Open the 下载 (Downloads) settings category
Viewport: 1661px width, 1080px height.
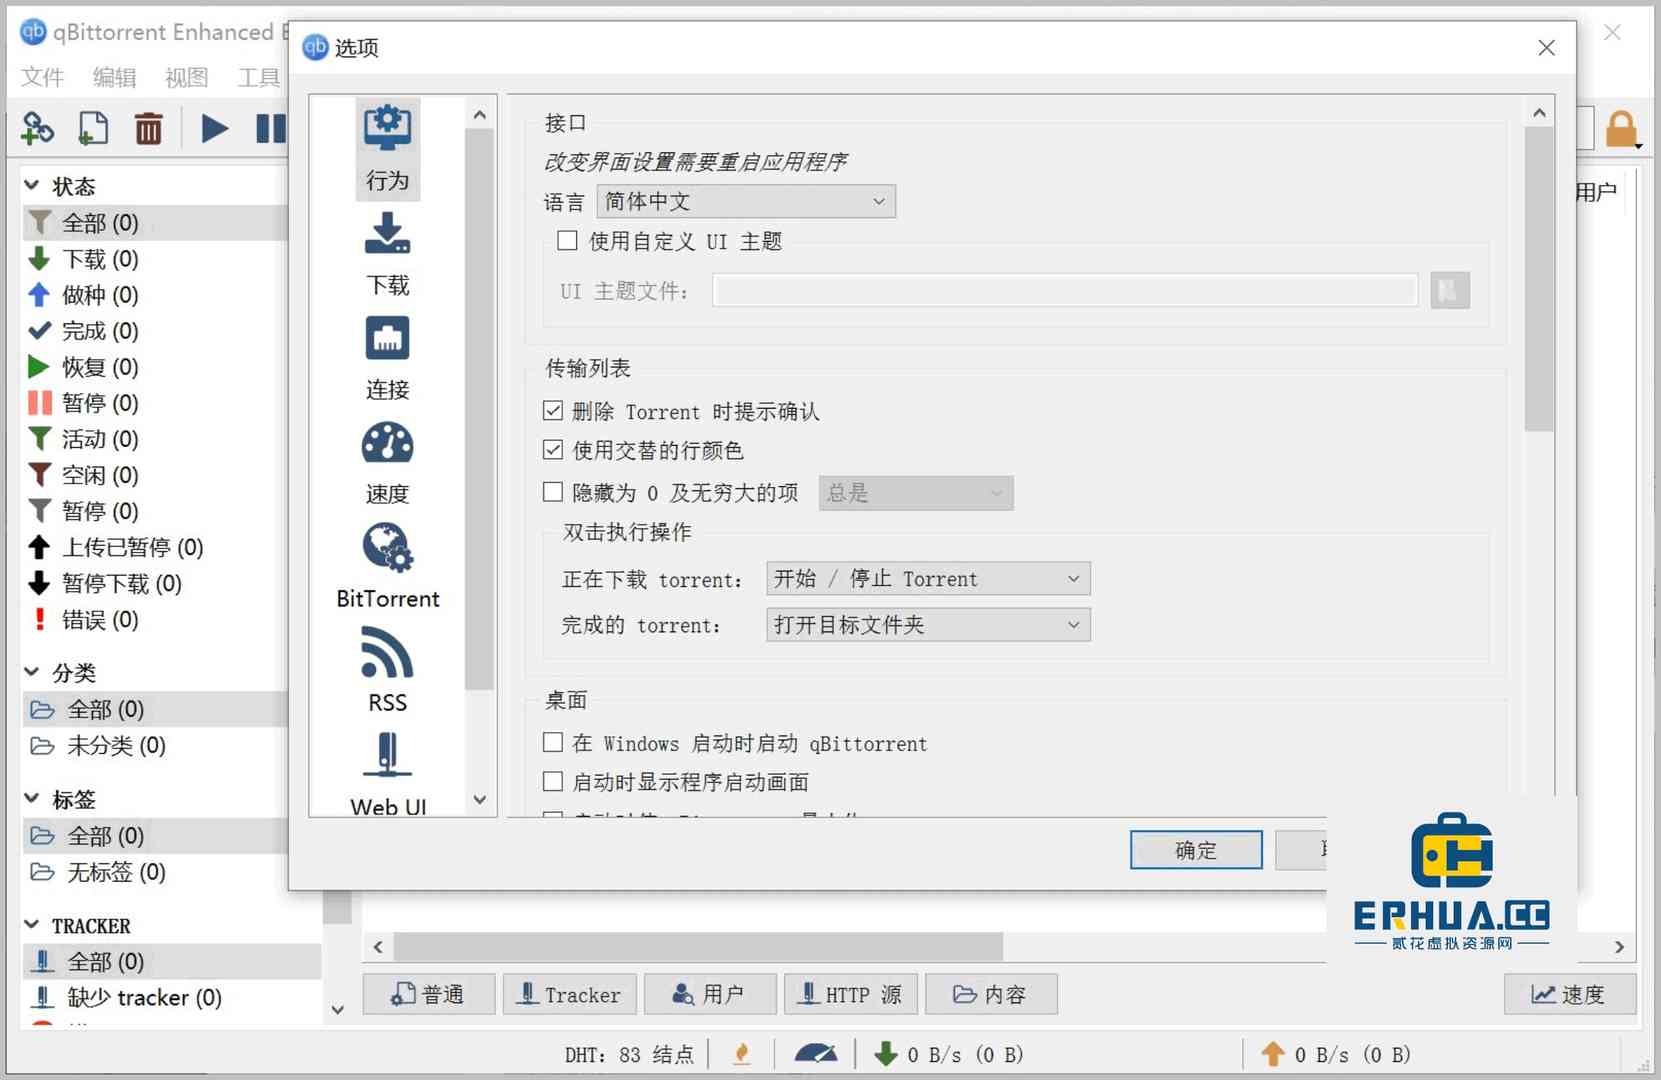[x=388, y=255]
